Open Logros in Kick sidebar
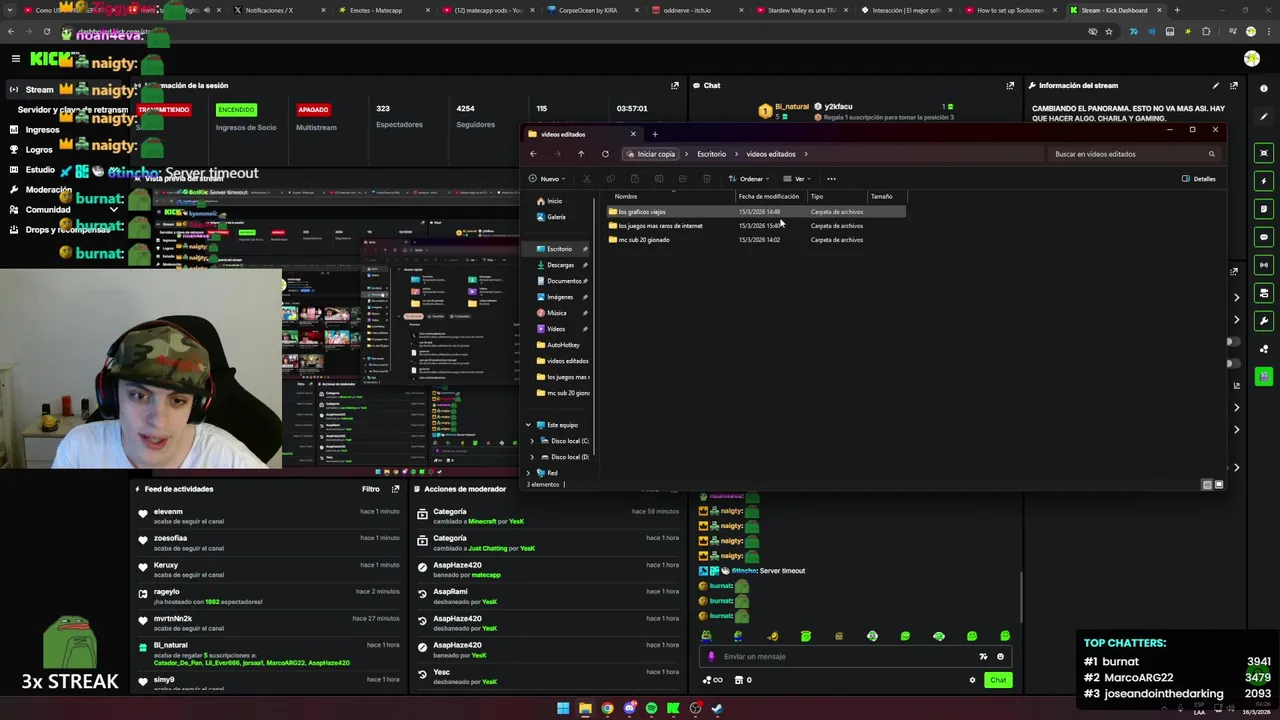 [x=39, y=150]
